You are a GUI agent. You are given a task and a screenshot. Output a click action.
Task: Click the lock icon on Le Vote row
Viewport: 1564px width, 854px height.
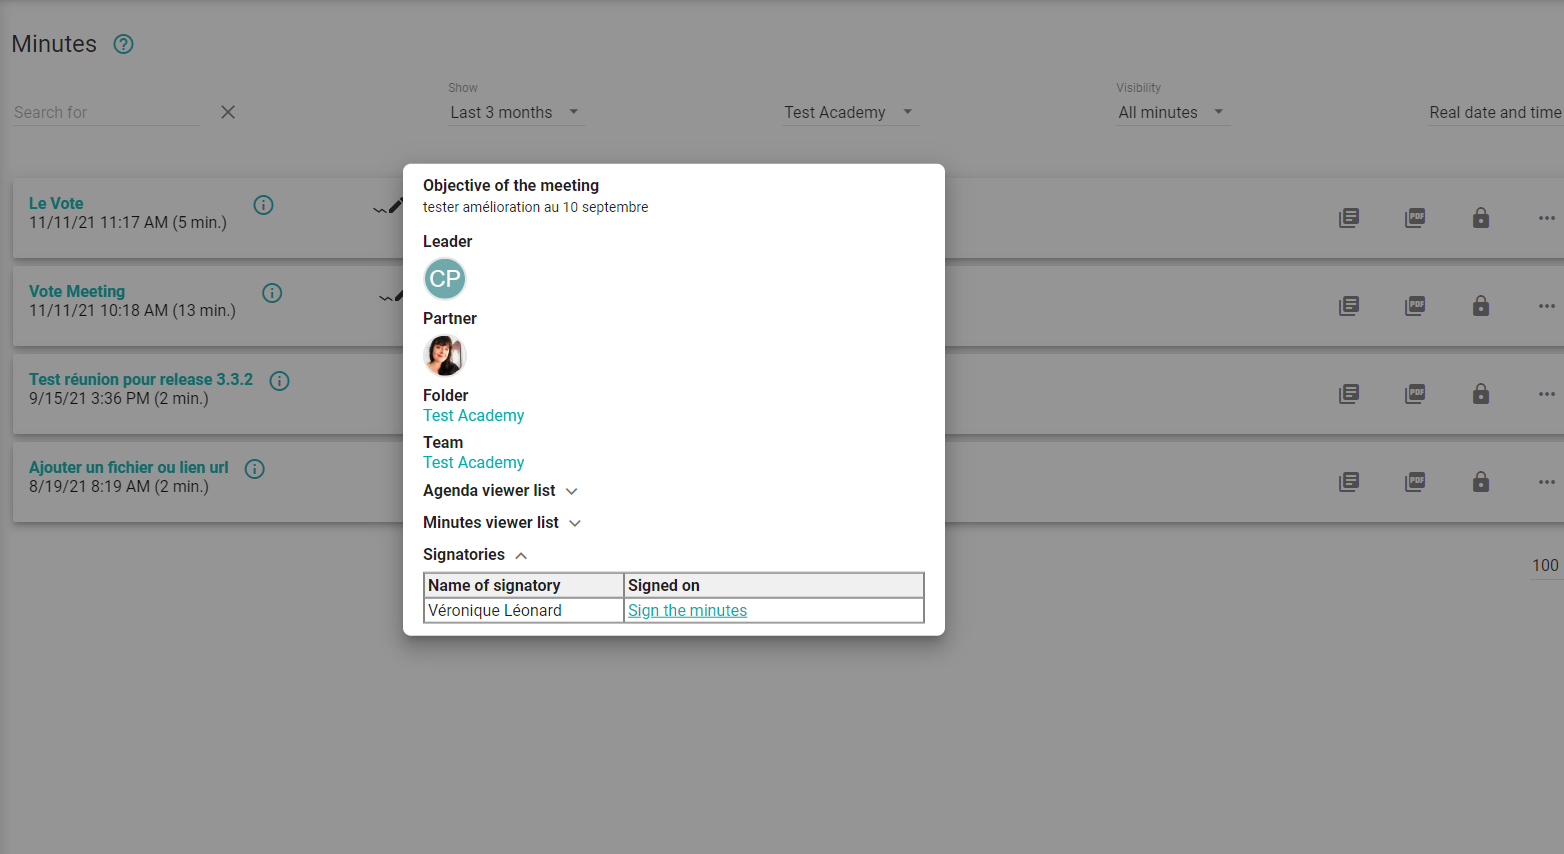1481,218
